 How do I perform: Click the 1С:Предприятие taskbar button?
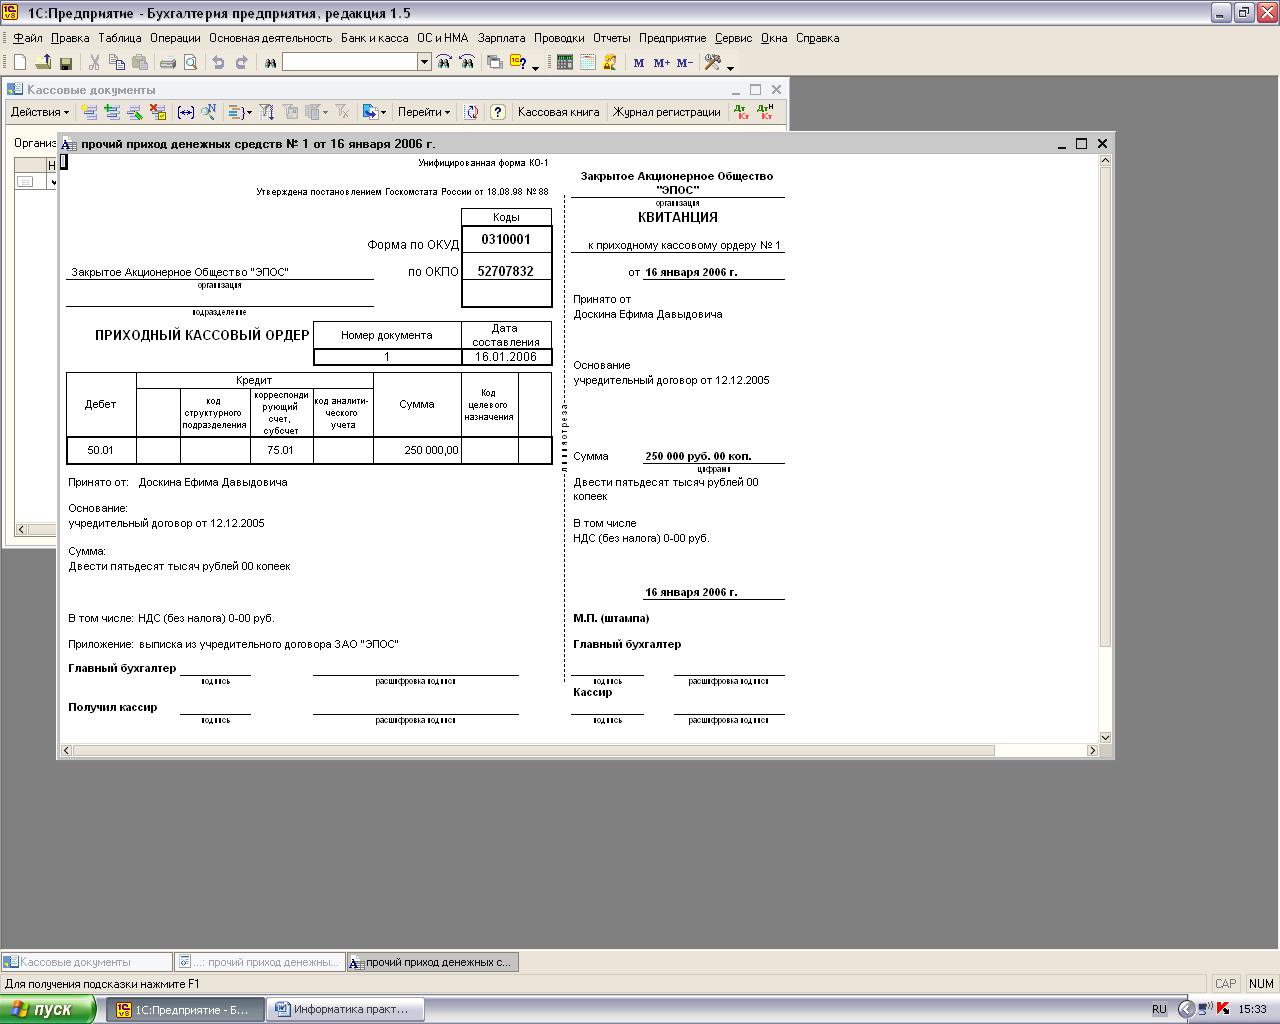click(x=186, y=1009)
